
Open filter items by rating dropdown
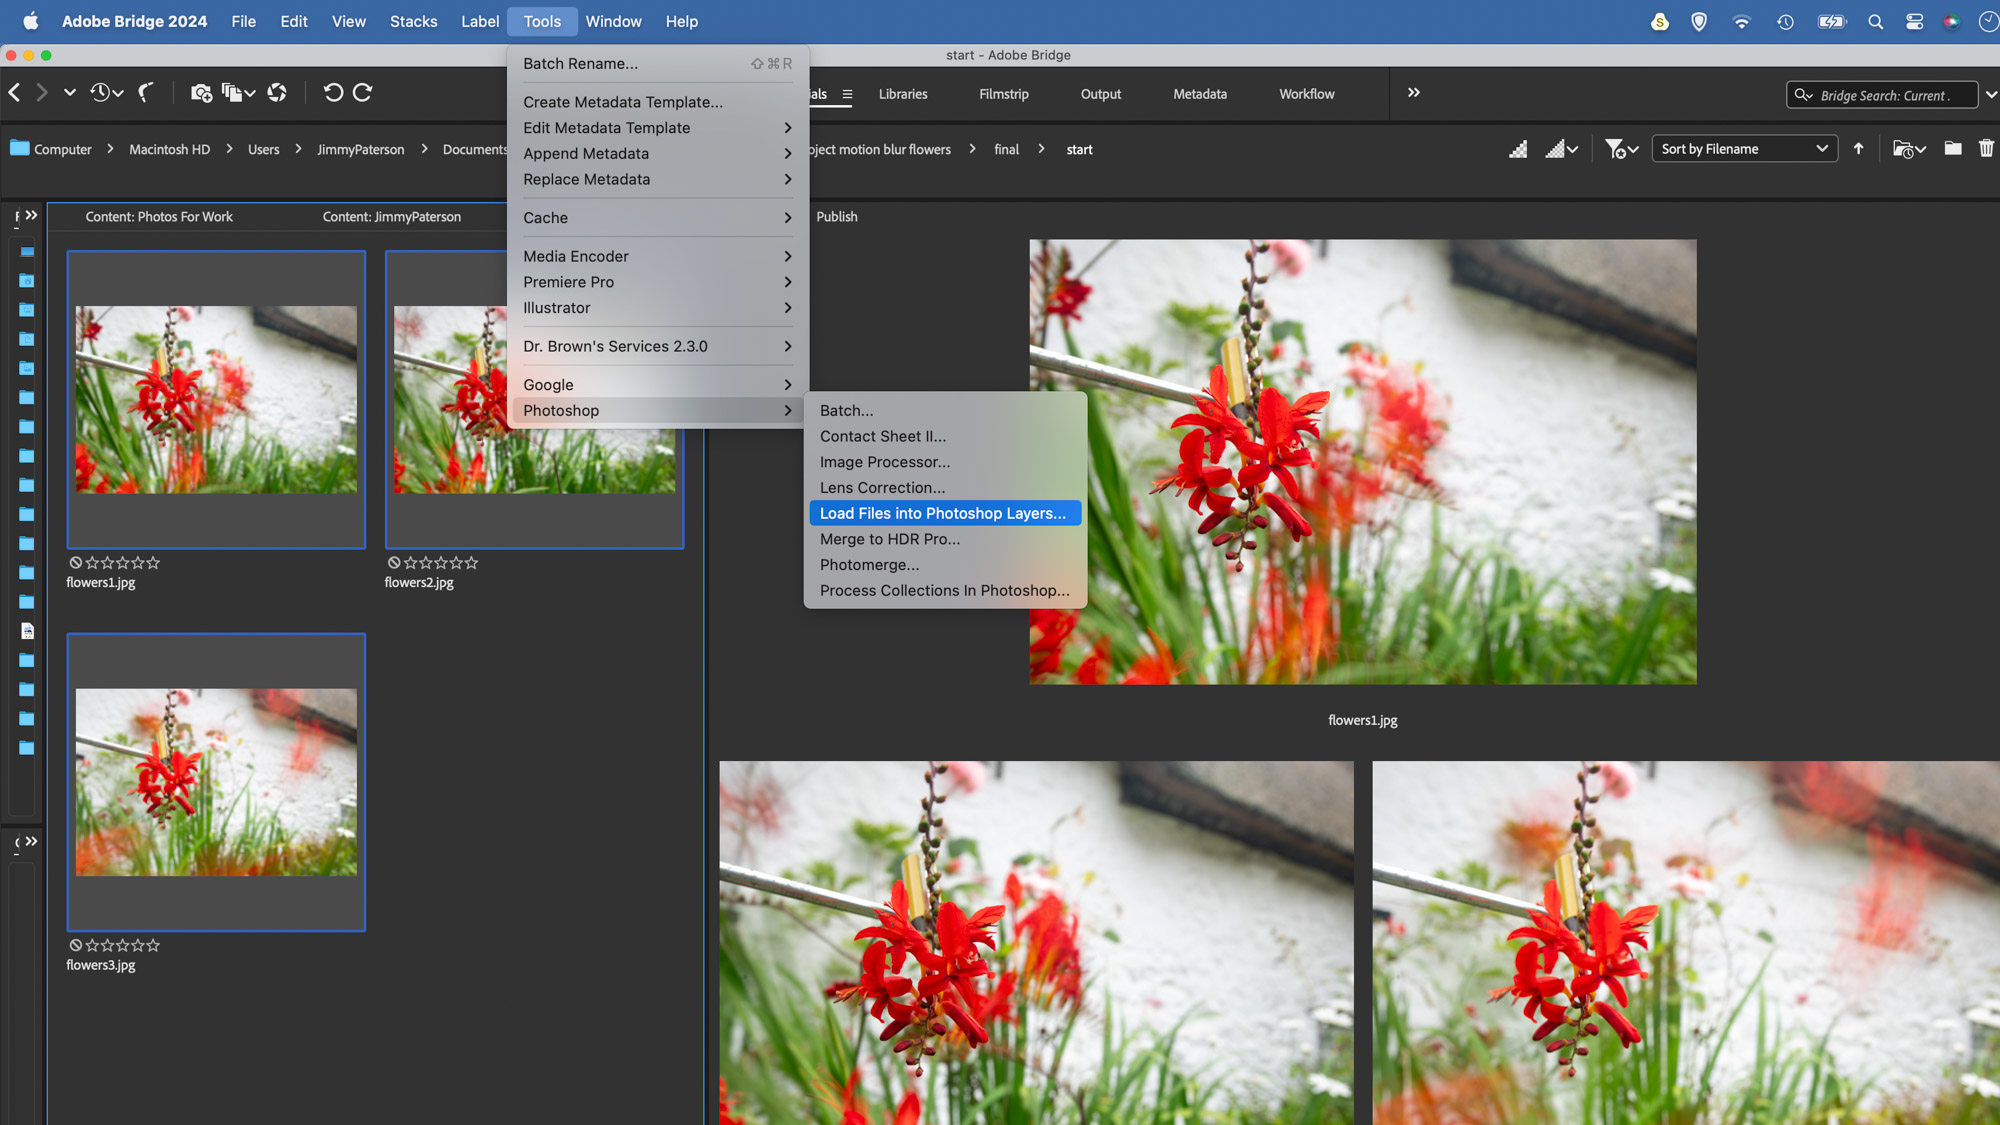point(1621,149)
